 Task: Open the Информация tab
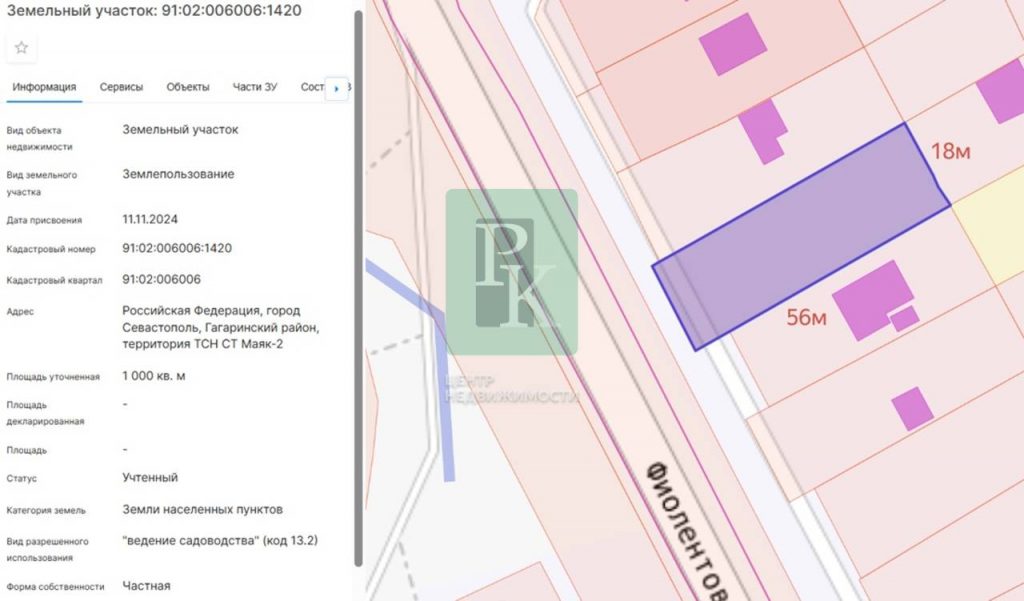tap(44, 87)
